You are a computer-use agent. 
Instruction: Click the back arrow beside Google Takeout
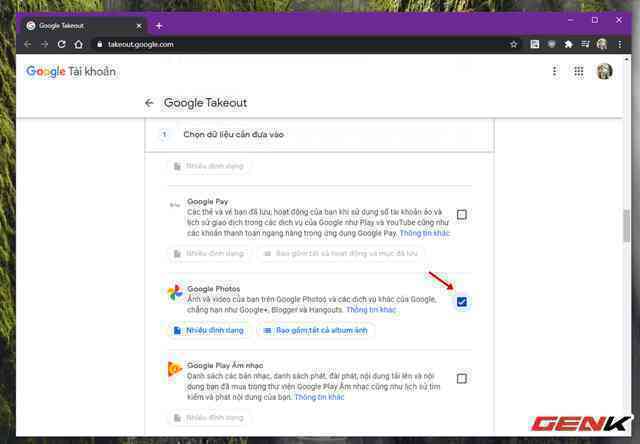(x=149, y=103)
